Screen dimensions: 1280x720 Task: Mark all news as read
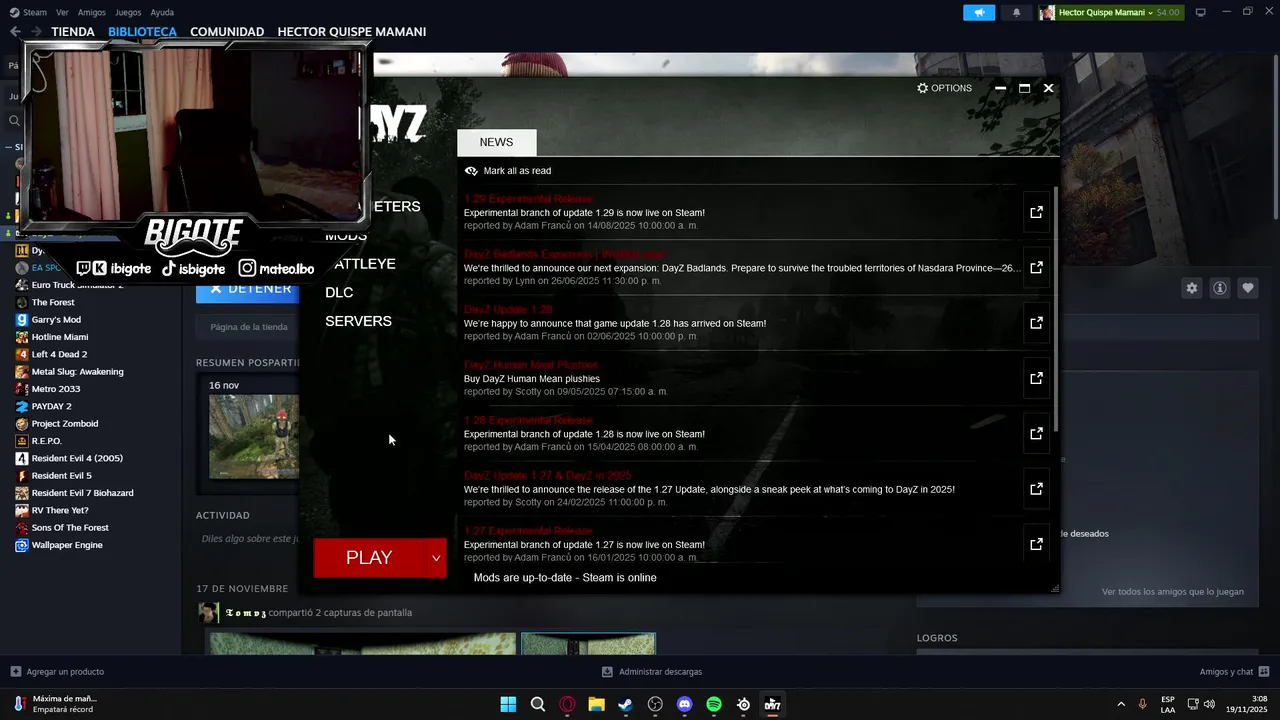pos(508,171)
